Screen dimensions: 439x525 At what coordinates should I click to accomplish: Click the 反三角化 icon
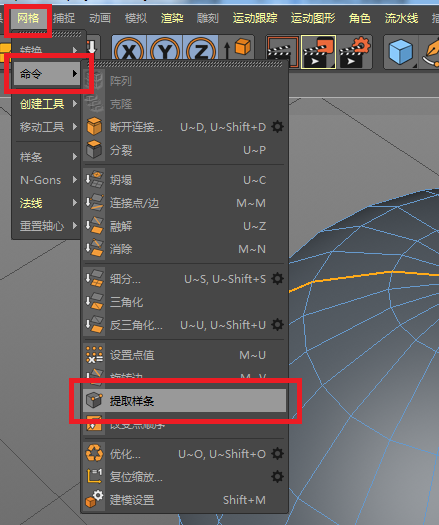[x=94, y=324]
